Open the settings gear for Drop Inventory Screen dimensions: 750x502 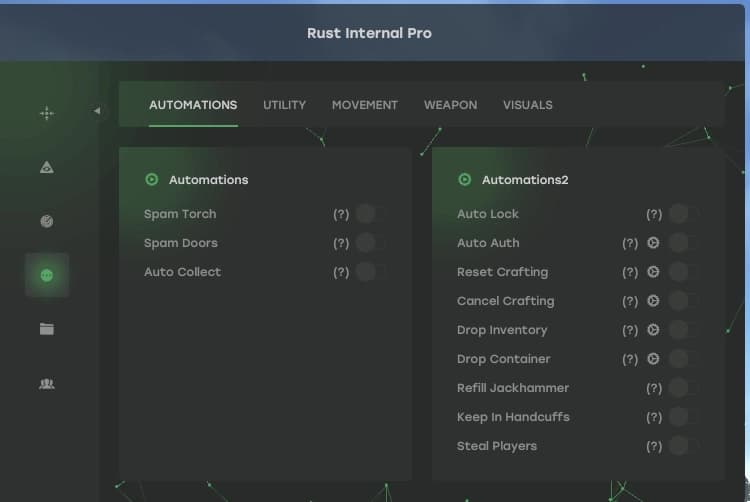(x=653, y=330)
